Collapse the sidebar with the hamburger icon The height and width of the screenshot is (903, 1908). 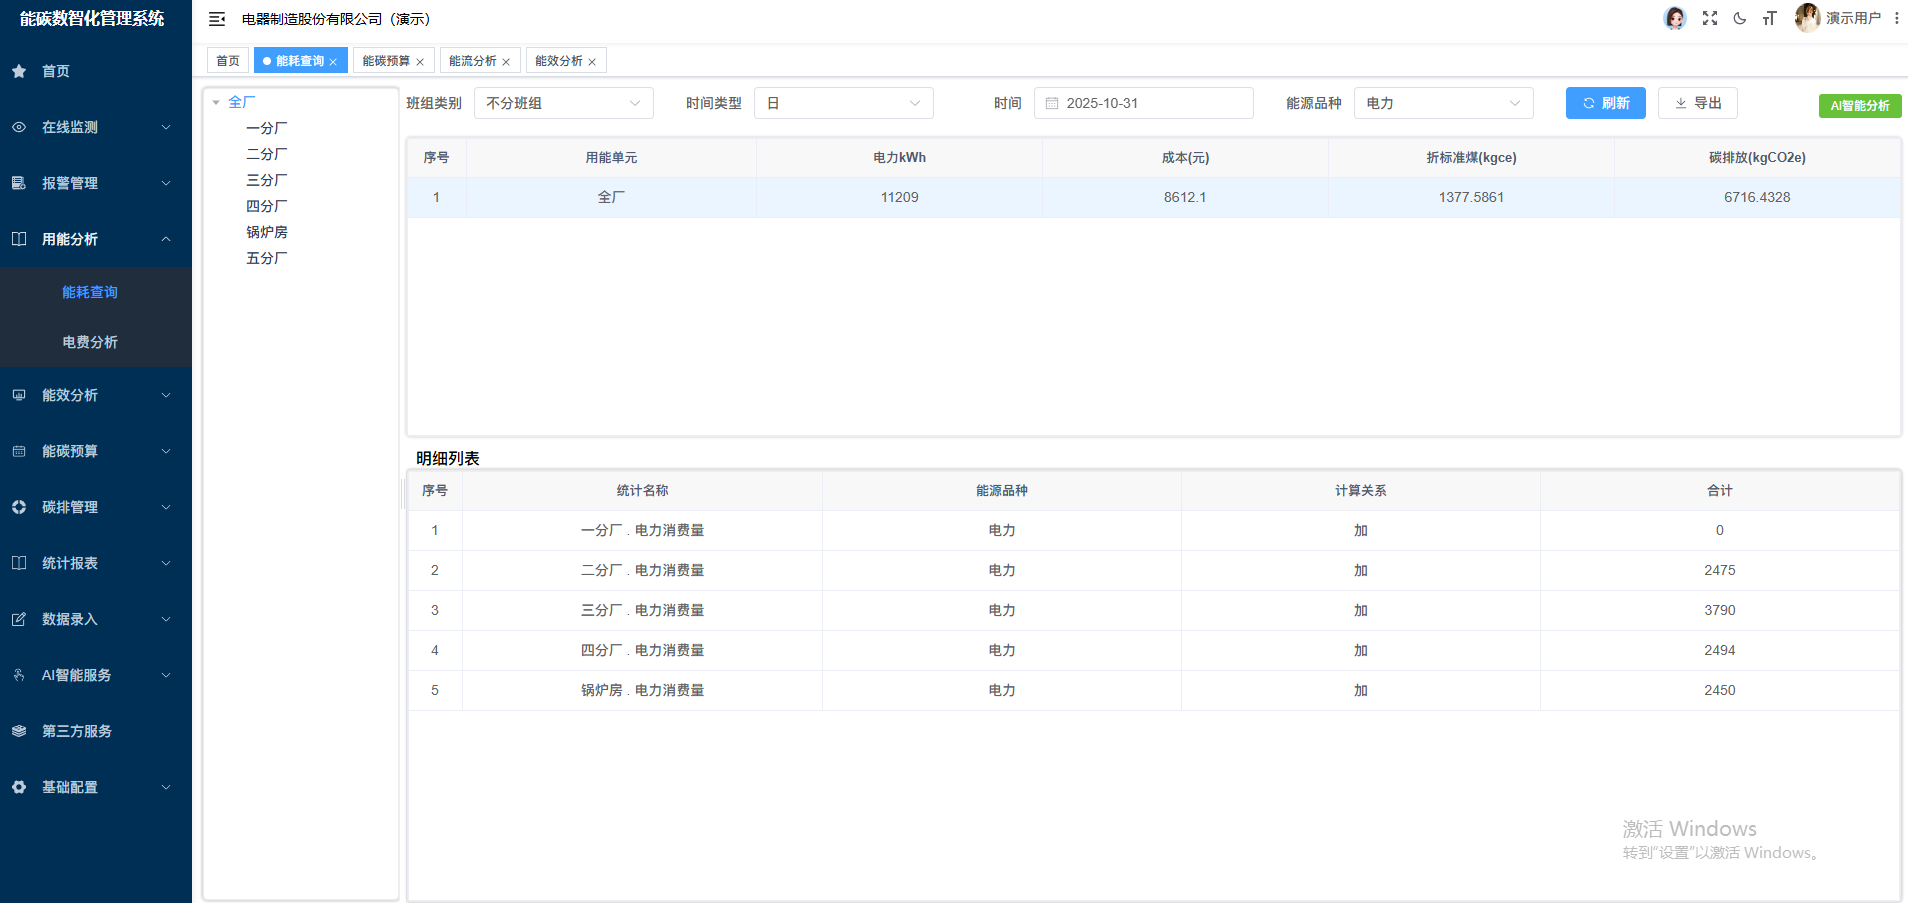[x=217, y=18]
